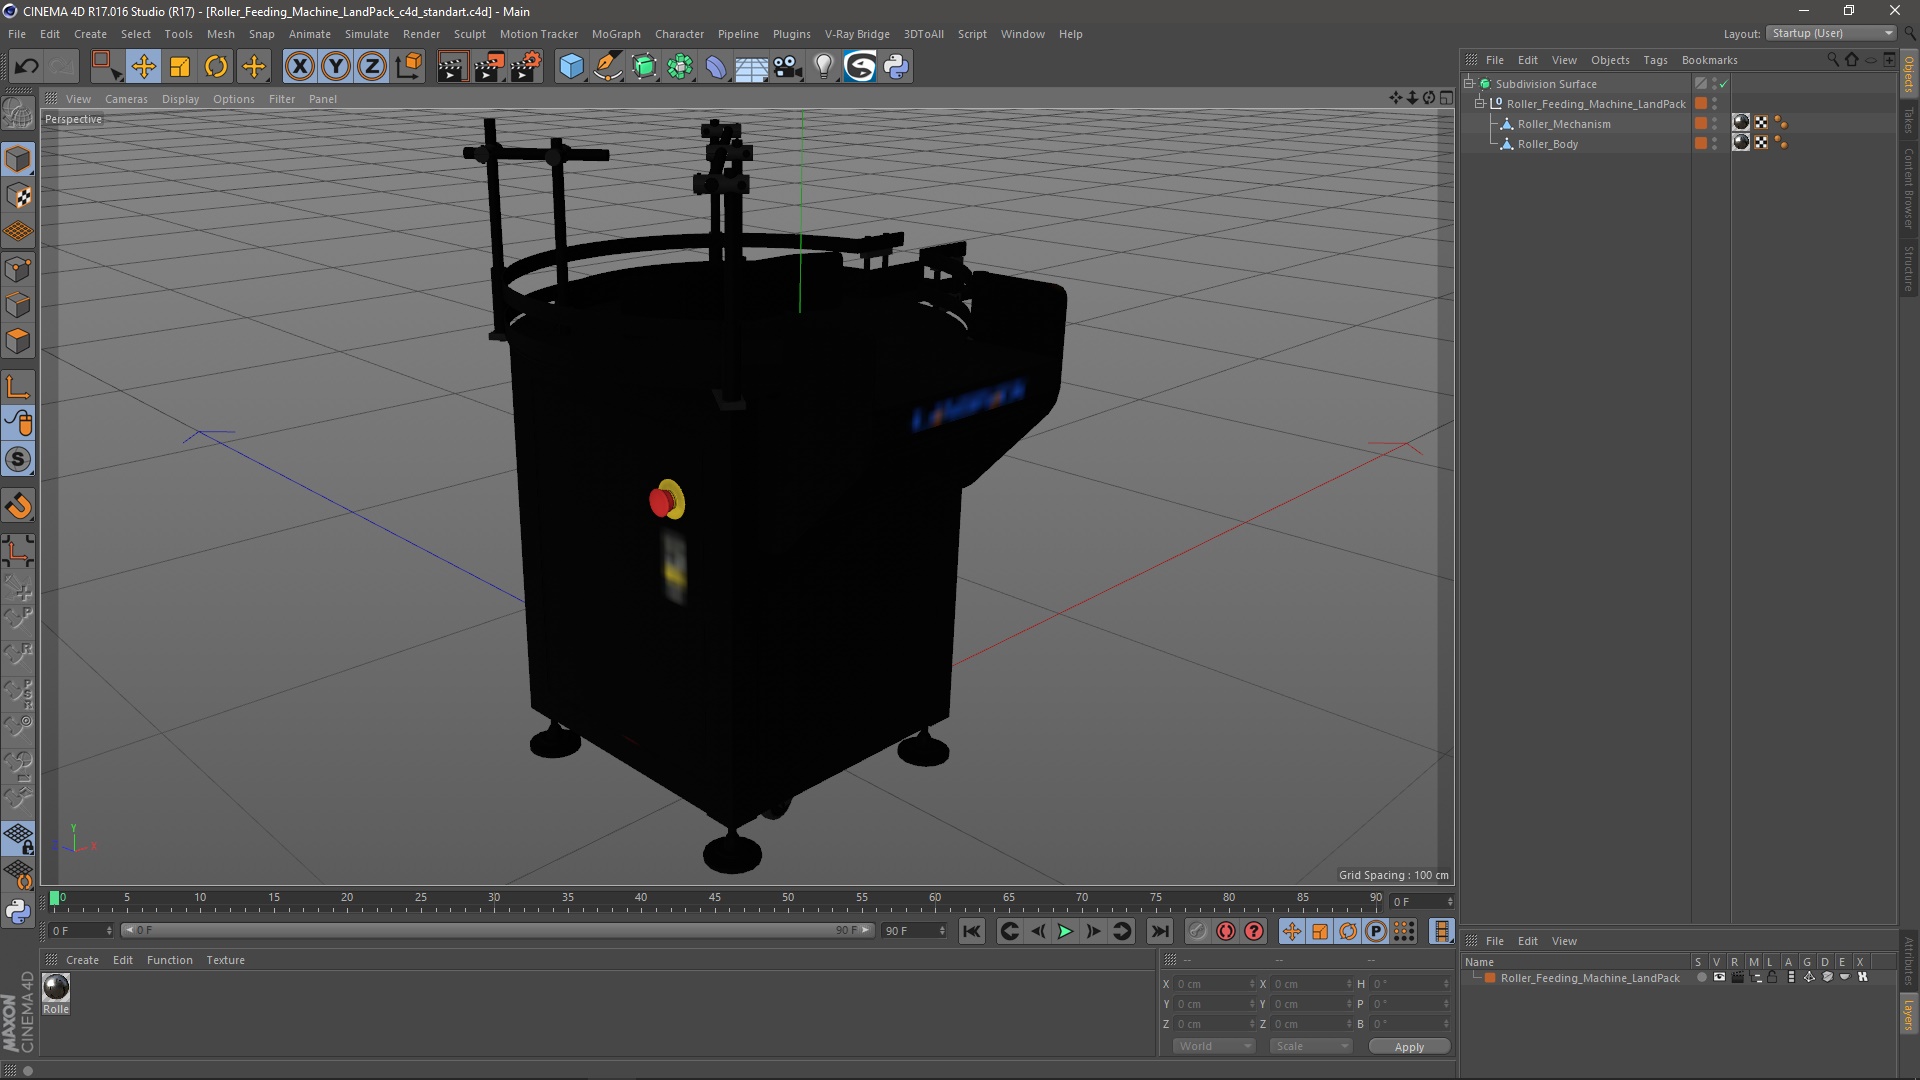
Task: Select the Texture mode icon
Action: [18, 196]
